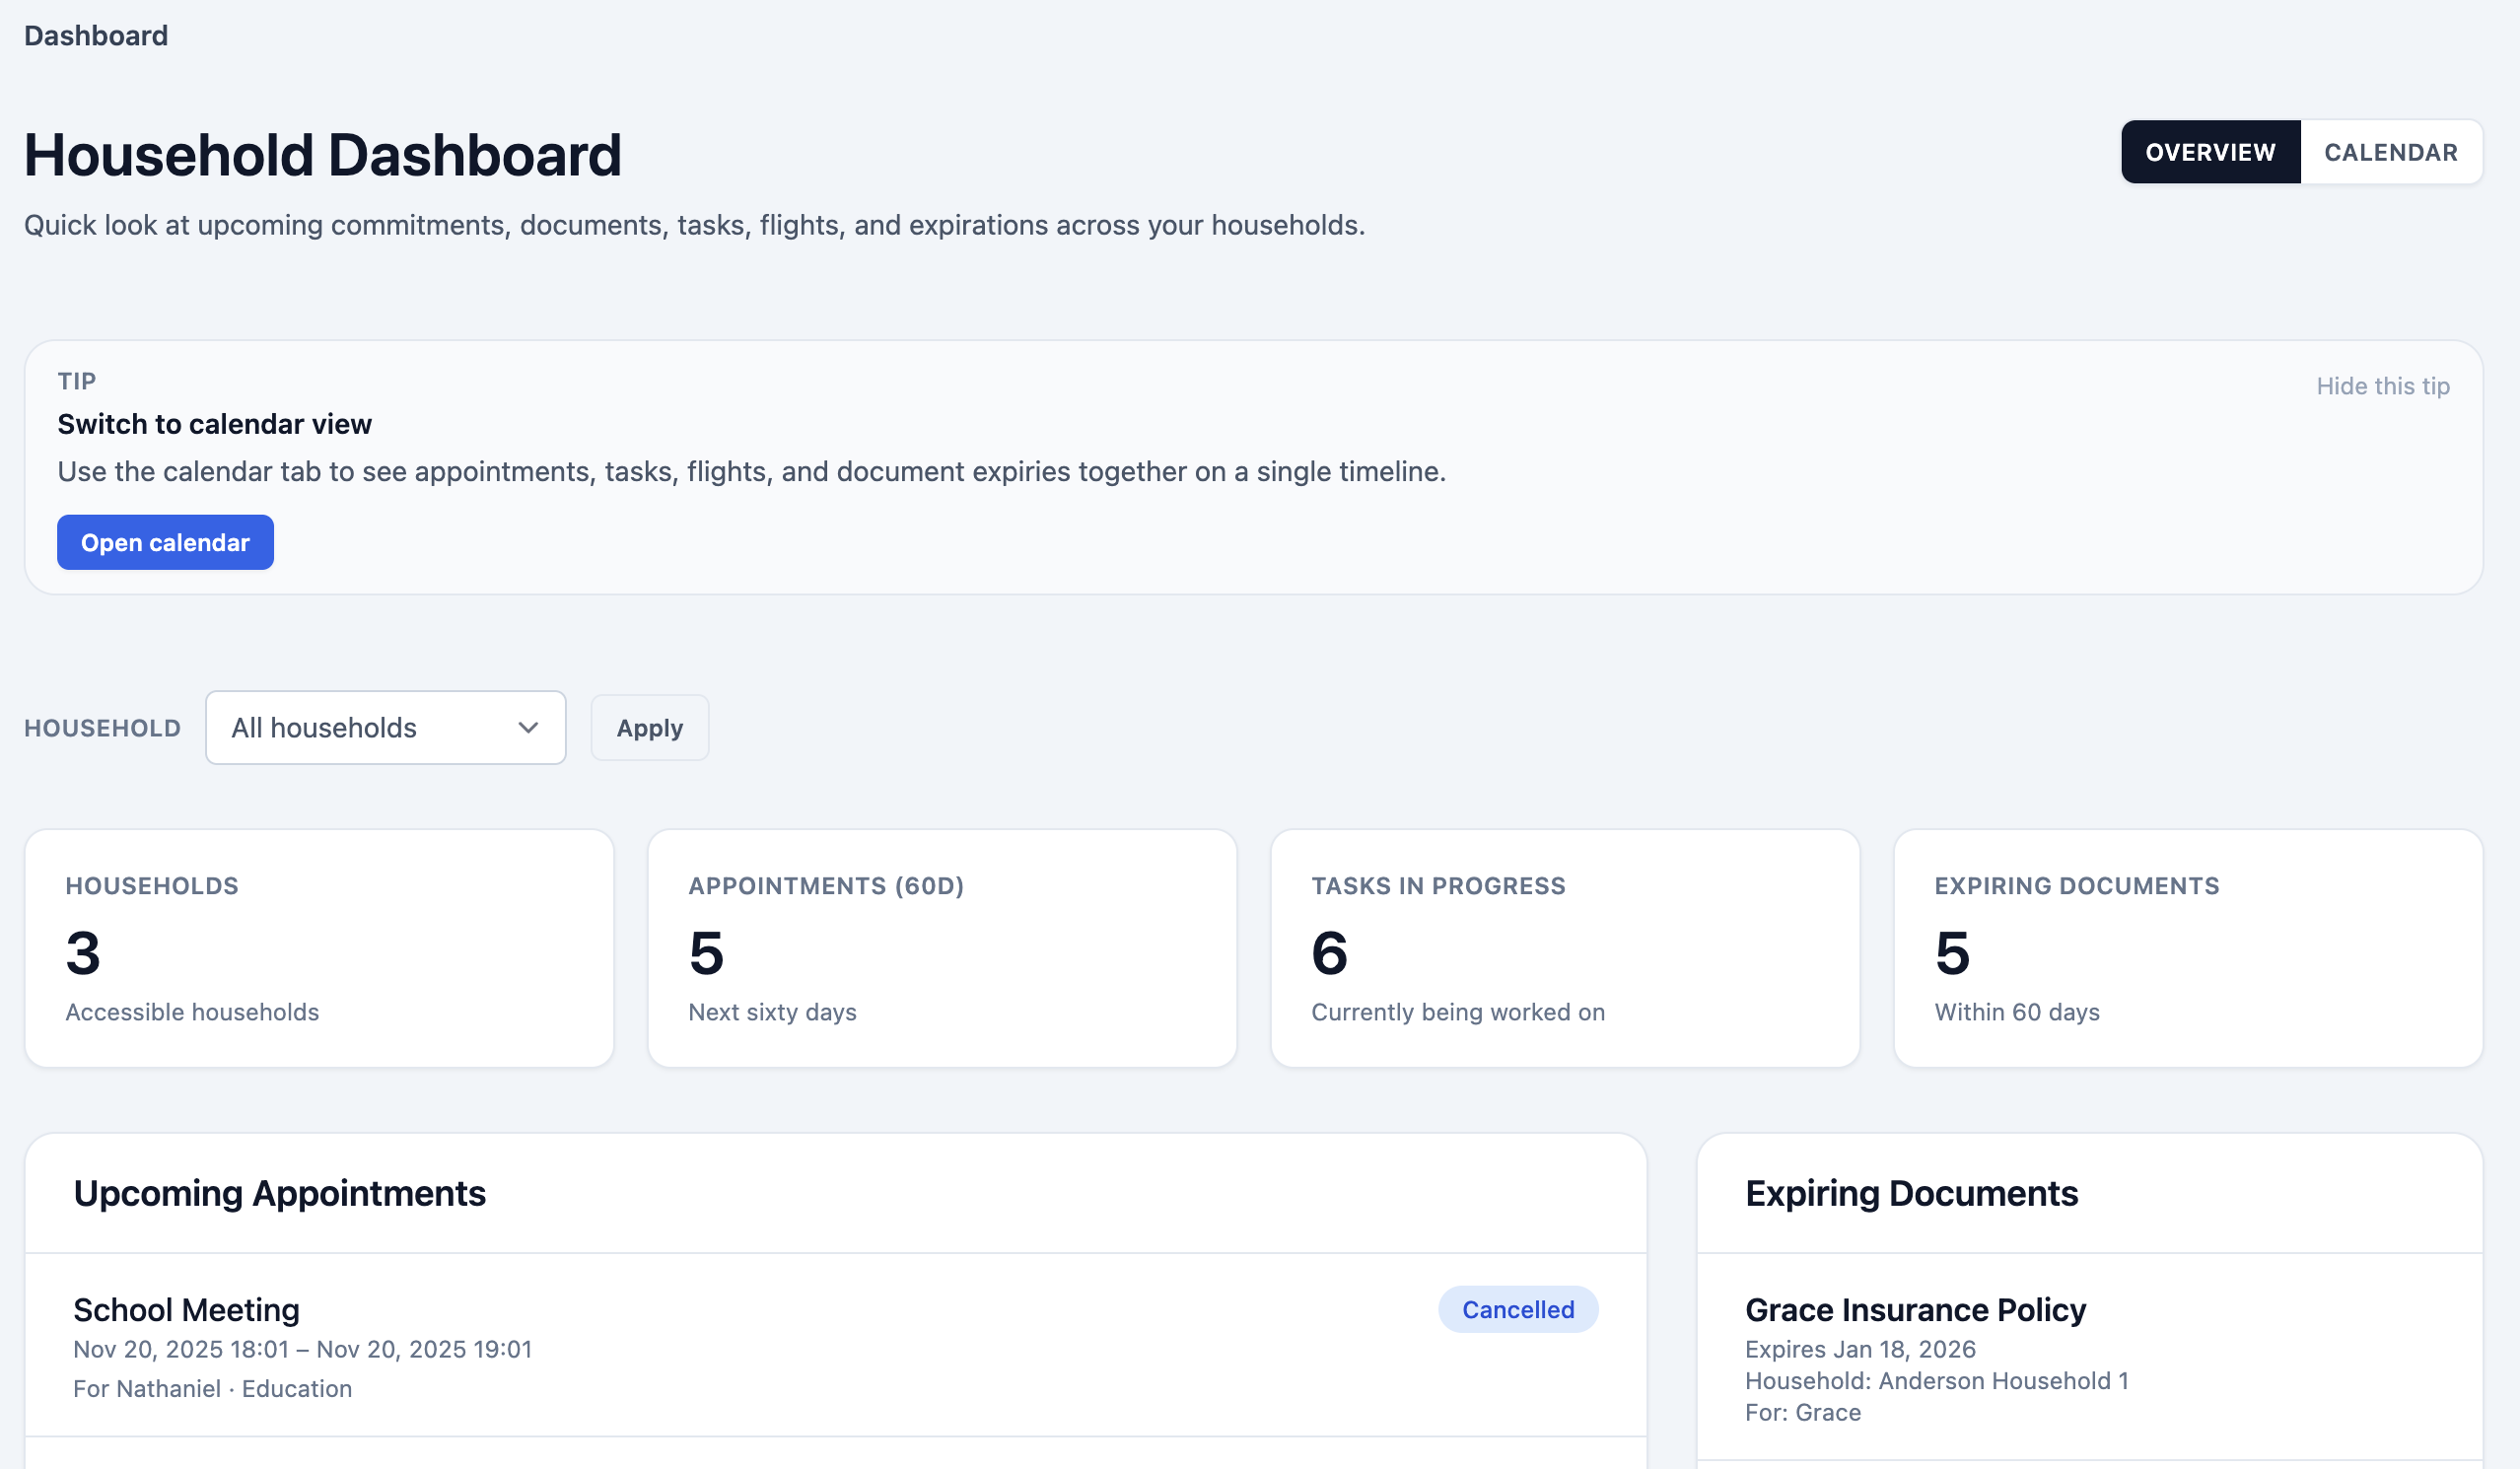Open the All households dropdown

point(385,727)
